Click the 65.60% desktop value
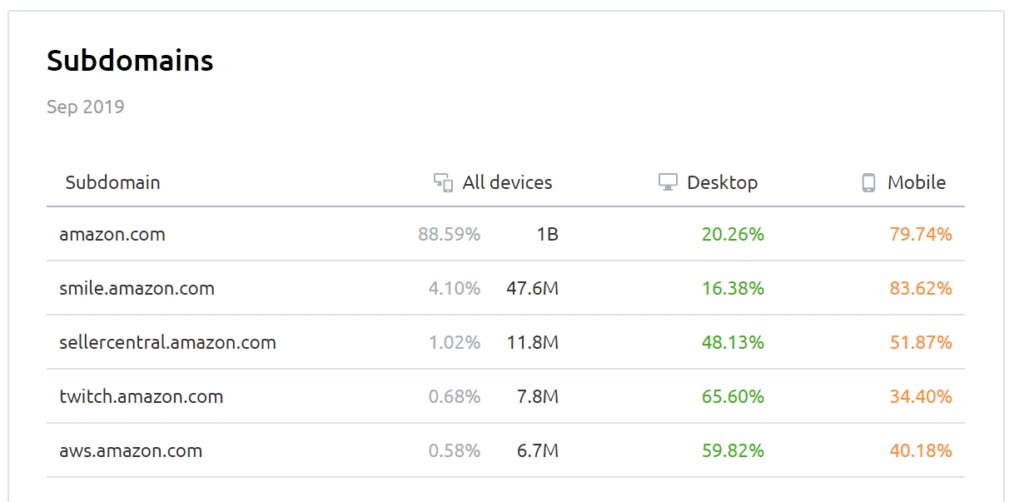 pyautogui.click(x=733, y=396)
